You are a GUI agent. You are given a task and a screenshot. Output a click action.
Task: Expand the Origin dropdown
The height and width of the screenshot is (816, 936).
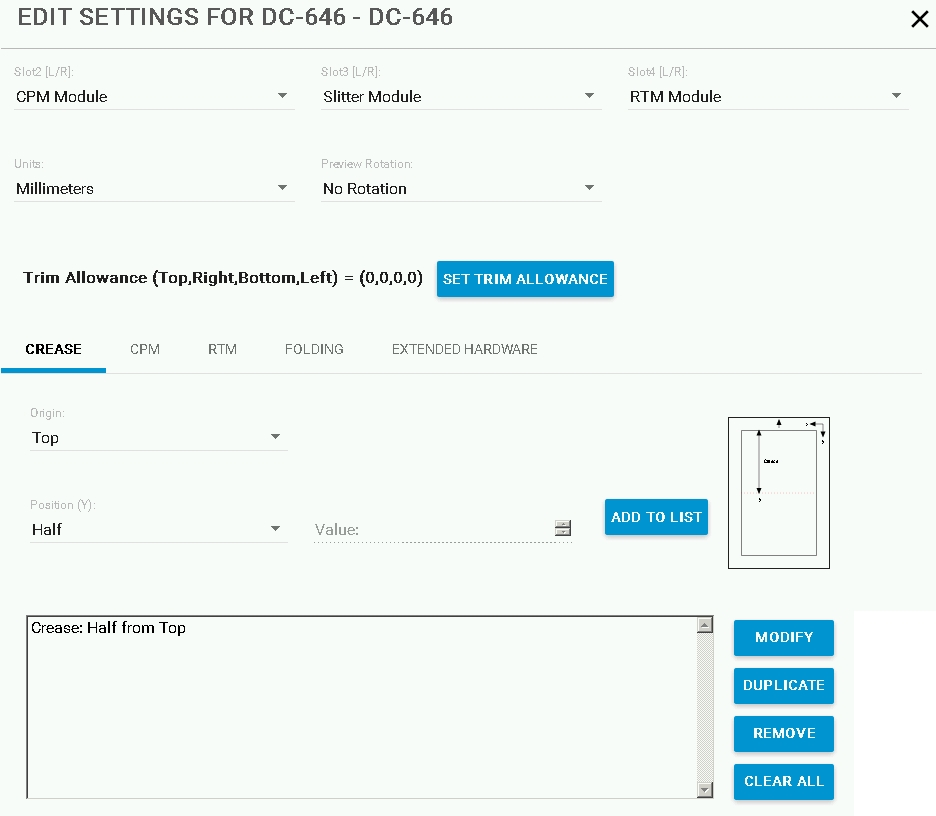(275, 437)
